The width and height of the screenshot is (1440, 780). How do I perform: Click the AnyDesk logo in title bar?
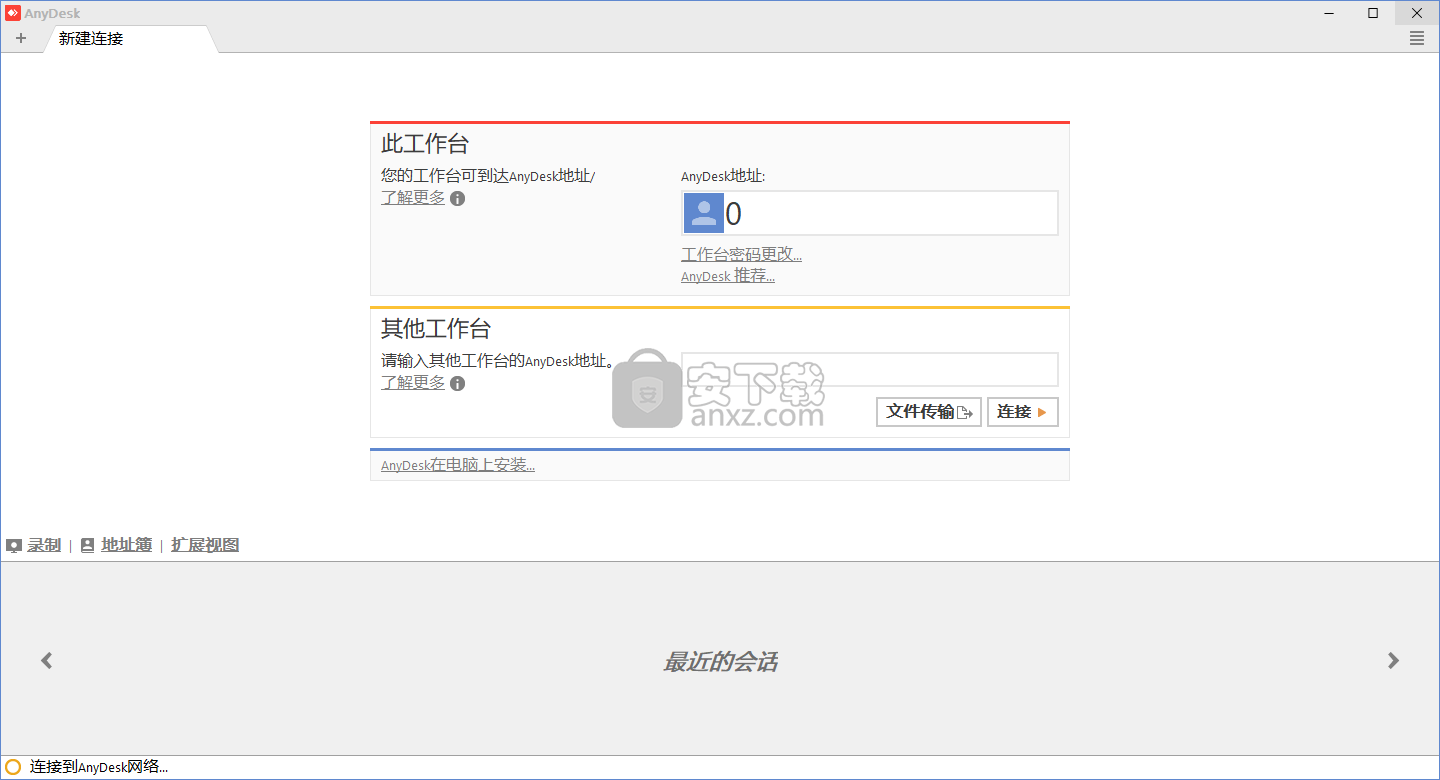point(12,13)
